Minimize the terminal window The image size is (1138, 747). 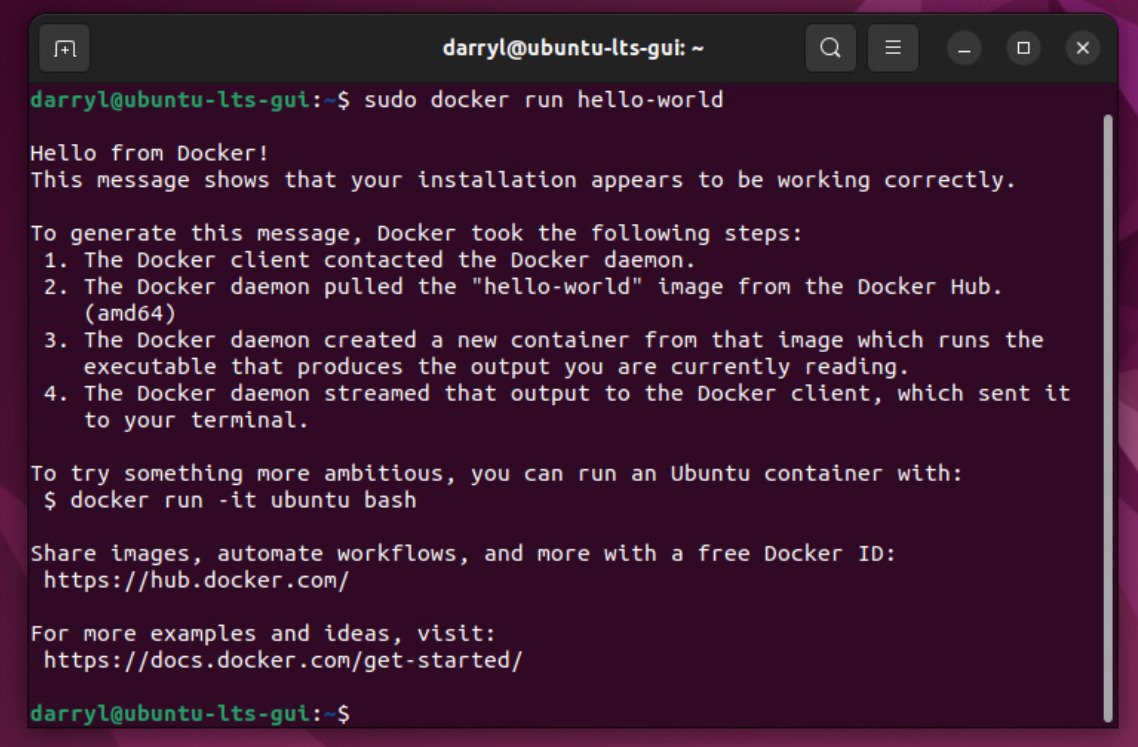[x=964, y=49]
